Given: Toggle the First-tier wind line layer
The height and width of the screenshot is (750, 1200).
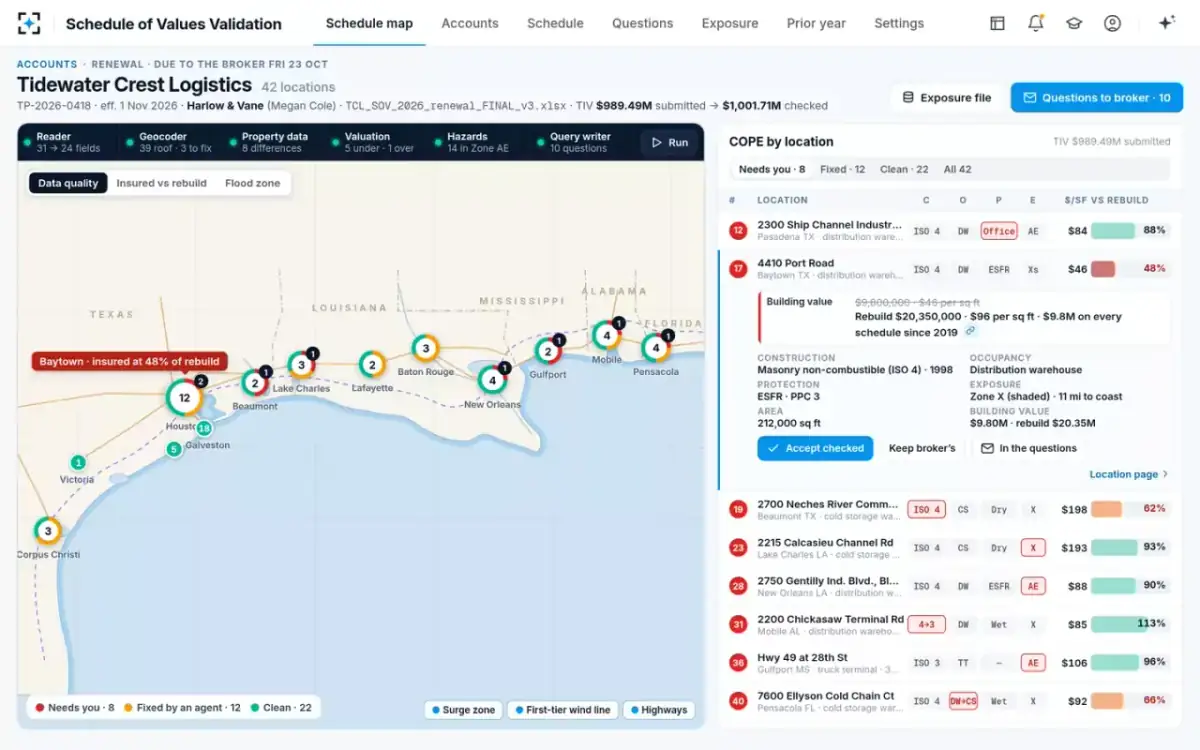Looking at the screenshot, I should pyautogui.click(x=564, y=710).
